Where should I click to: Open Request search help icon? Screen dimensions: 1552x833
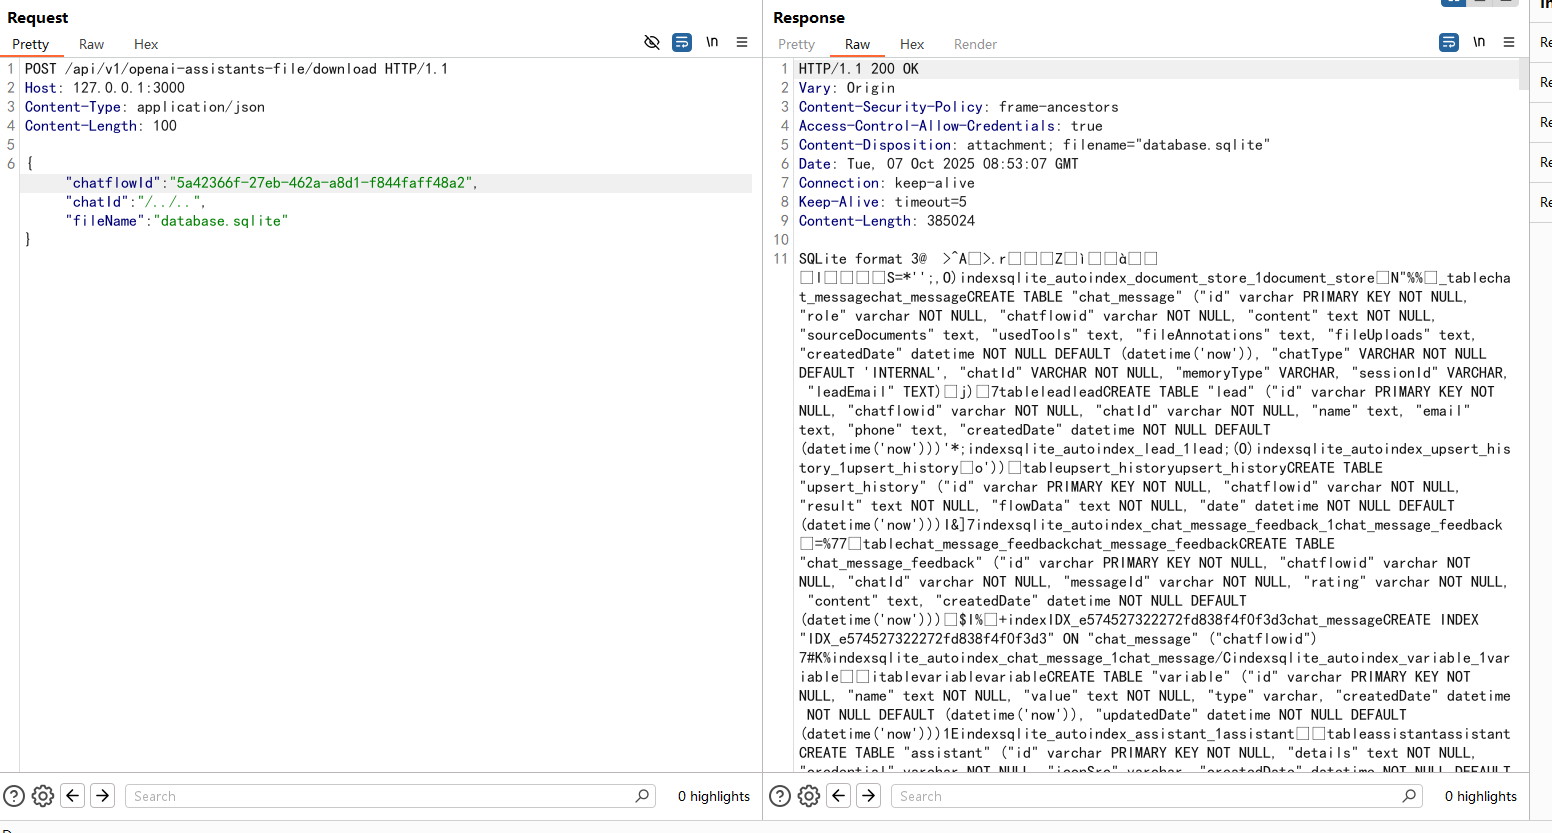14,796
